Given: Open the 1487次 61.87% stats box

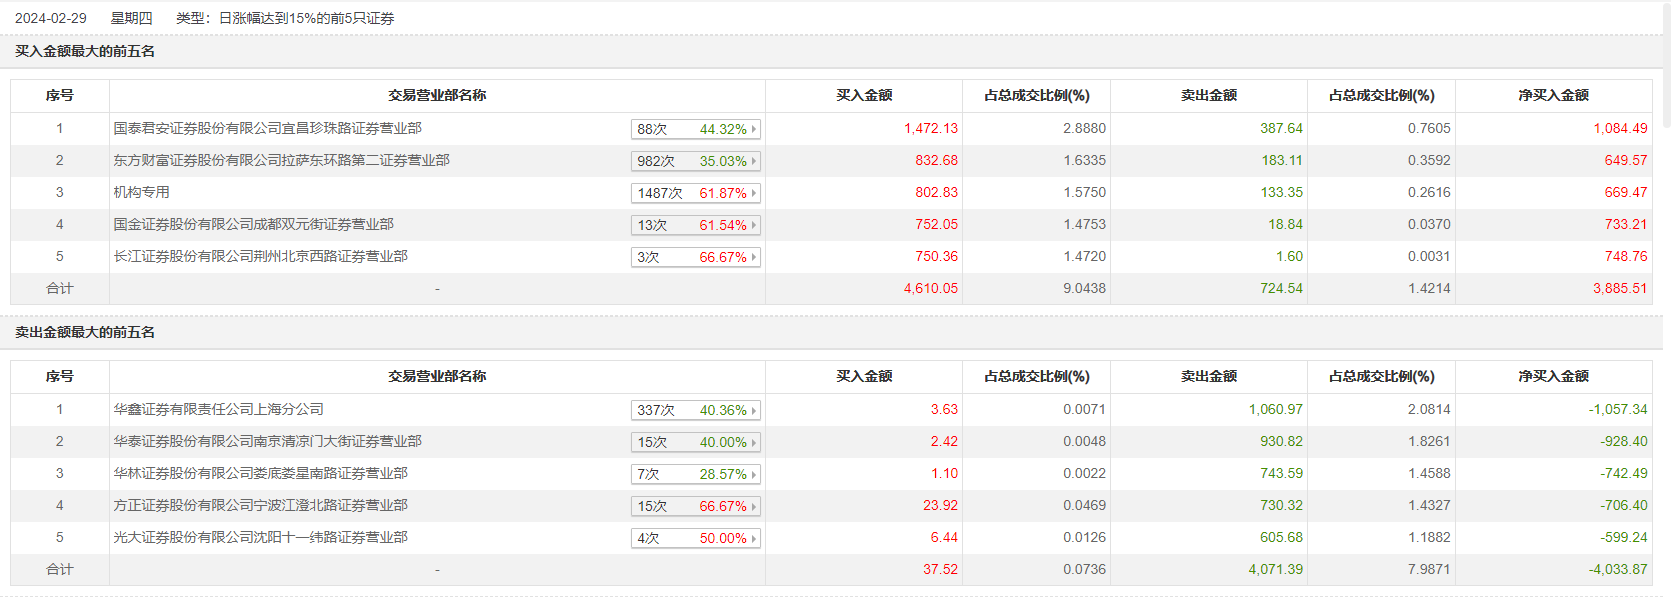Looking at the screenshot, I should pos(696,193).
